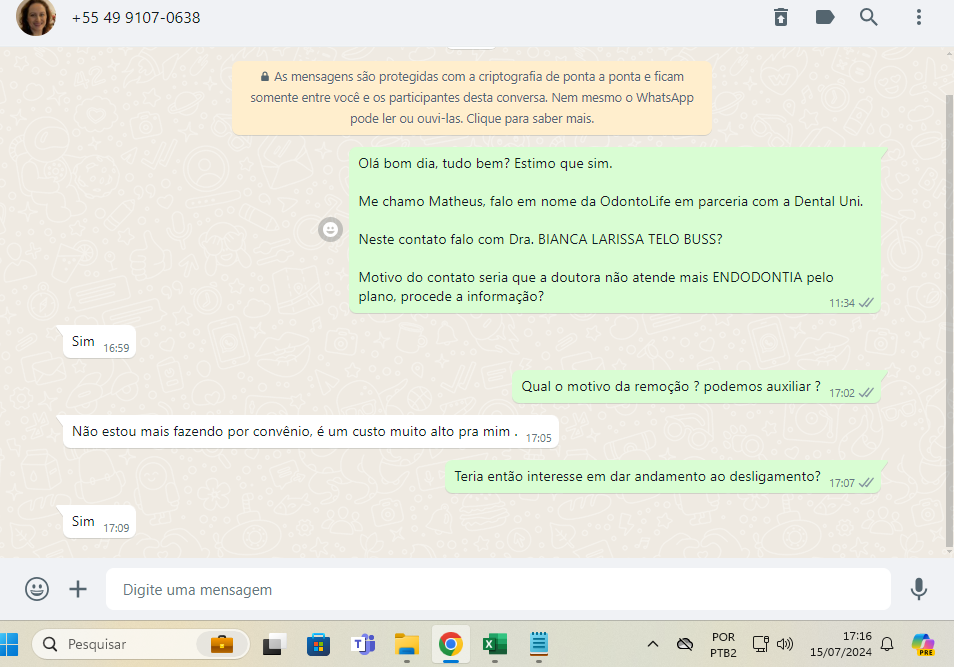Image resolution: width=954 pixels, height=667 pixels.
Task: Open Excel from the taskbar
Action: pos(494,644)
